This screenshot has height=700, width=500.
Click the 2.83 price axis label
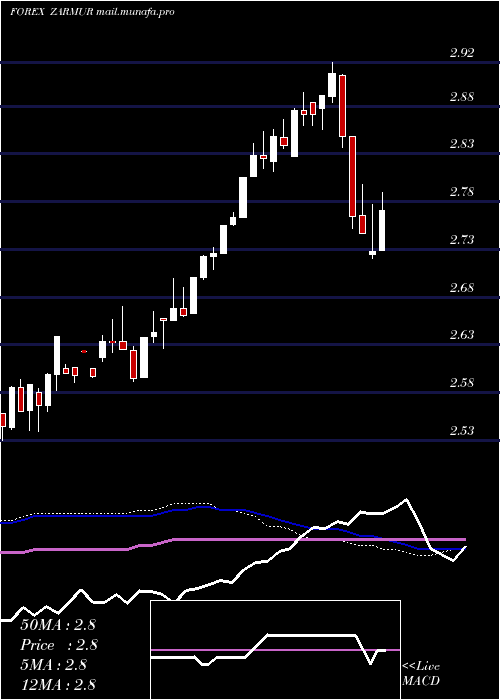coord(462,143)
